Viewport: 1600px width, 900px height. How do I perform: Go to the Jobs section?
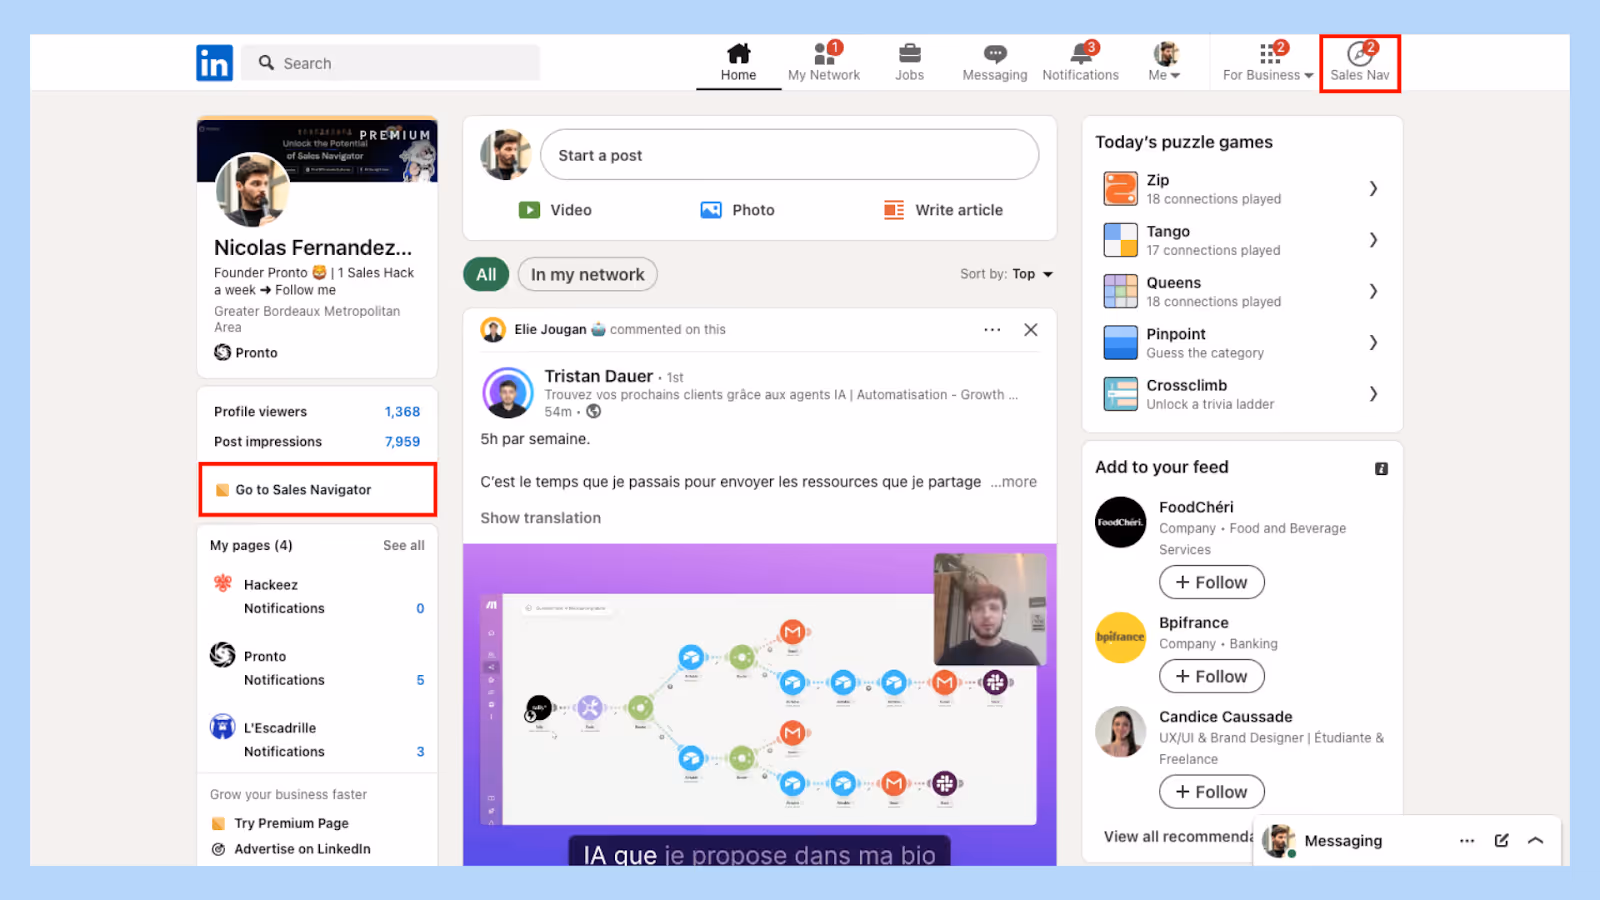click(x=909, y=62)
